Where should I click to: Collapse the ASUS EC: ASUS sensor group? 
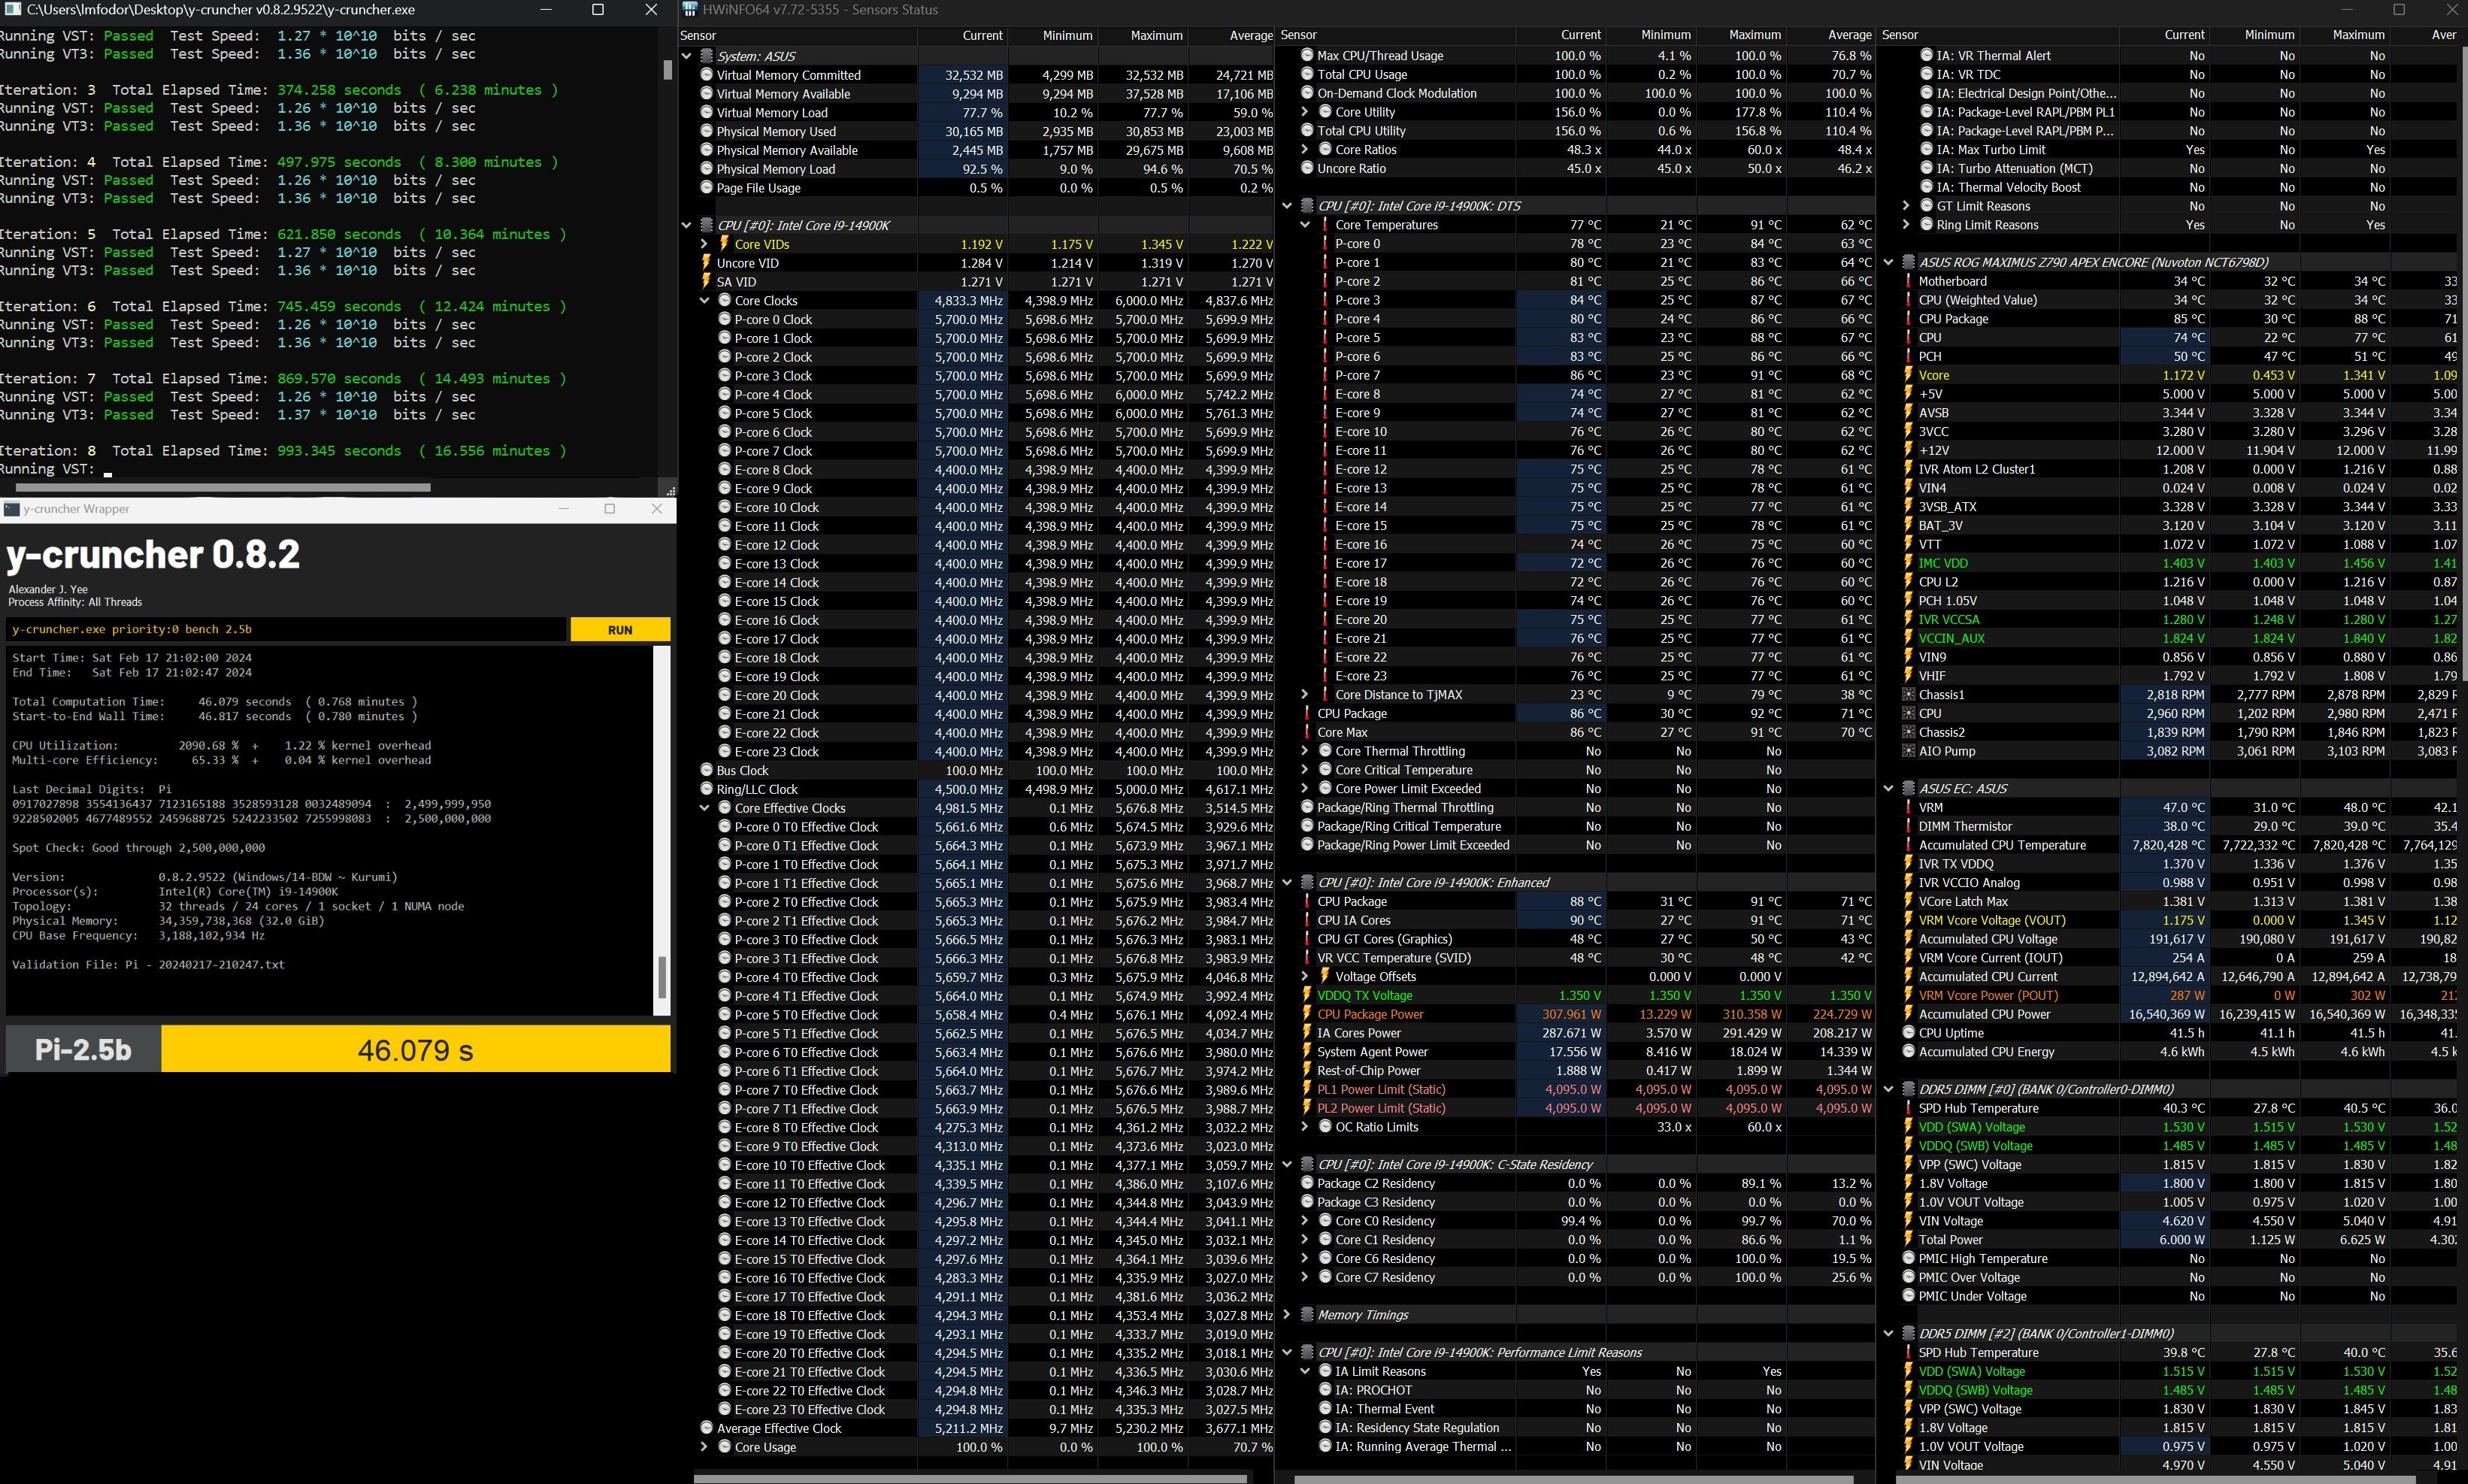click(x=1888, y=789)
